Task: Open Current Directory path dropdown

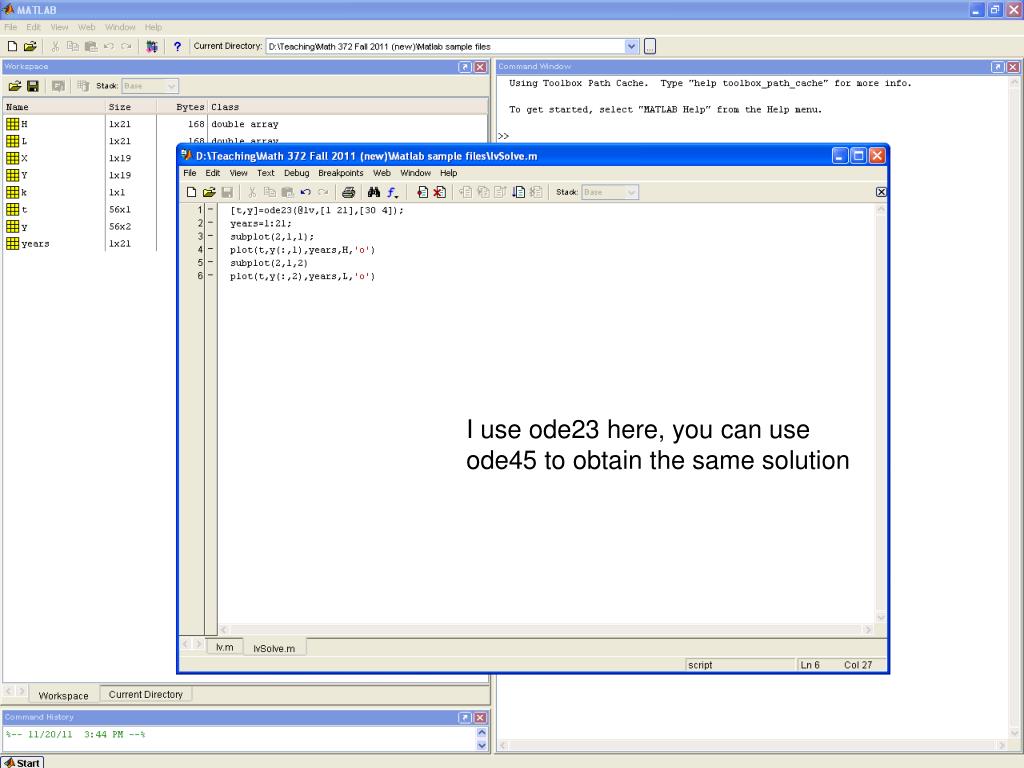Action: (631, 46)
